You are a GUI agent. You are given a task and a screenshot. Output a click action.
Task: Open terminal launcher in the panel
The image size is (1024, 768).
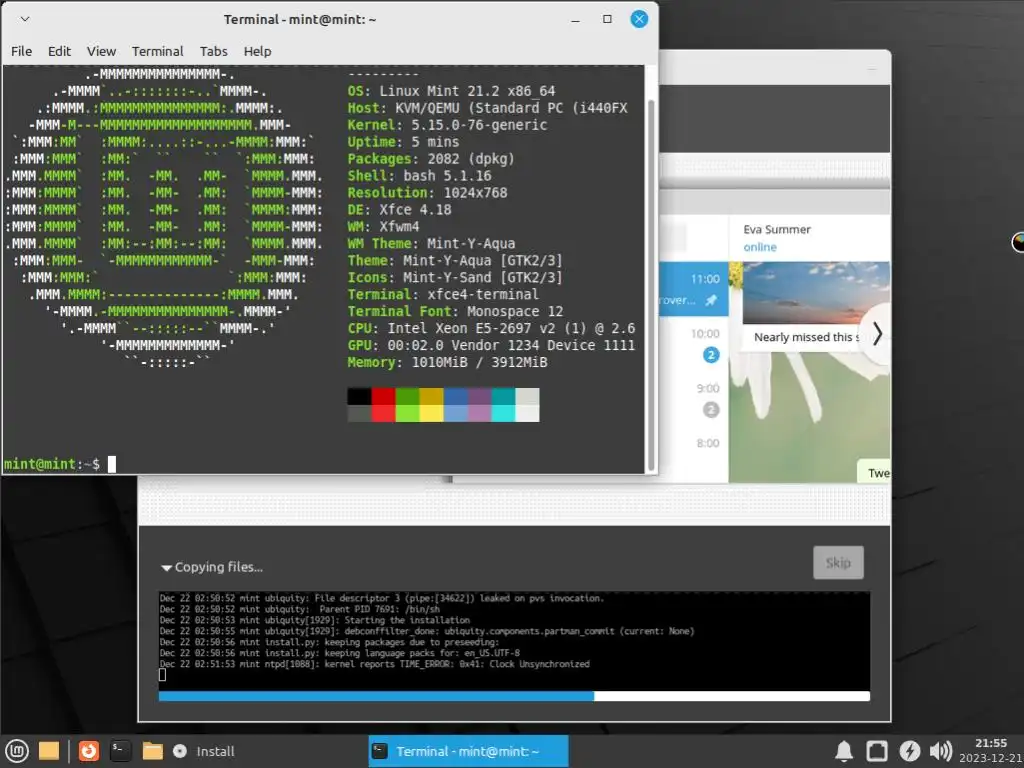120,751
